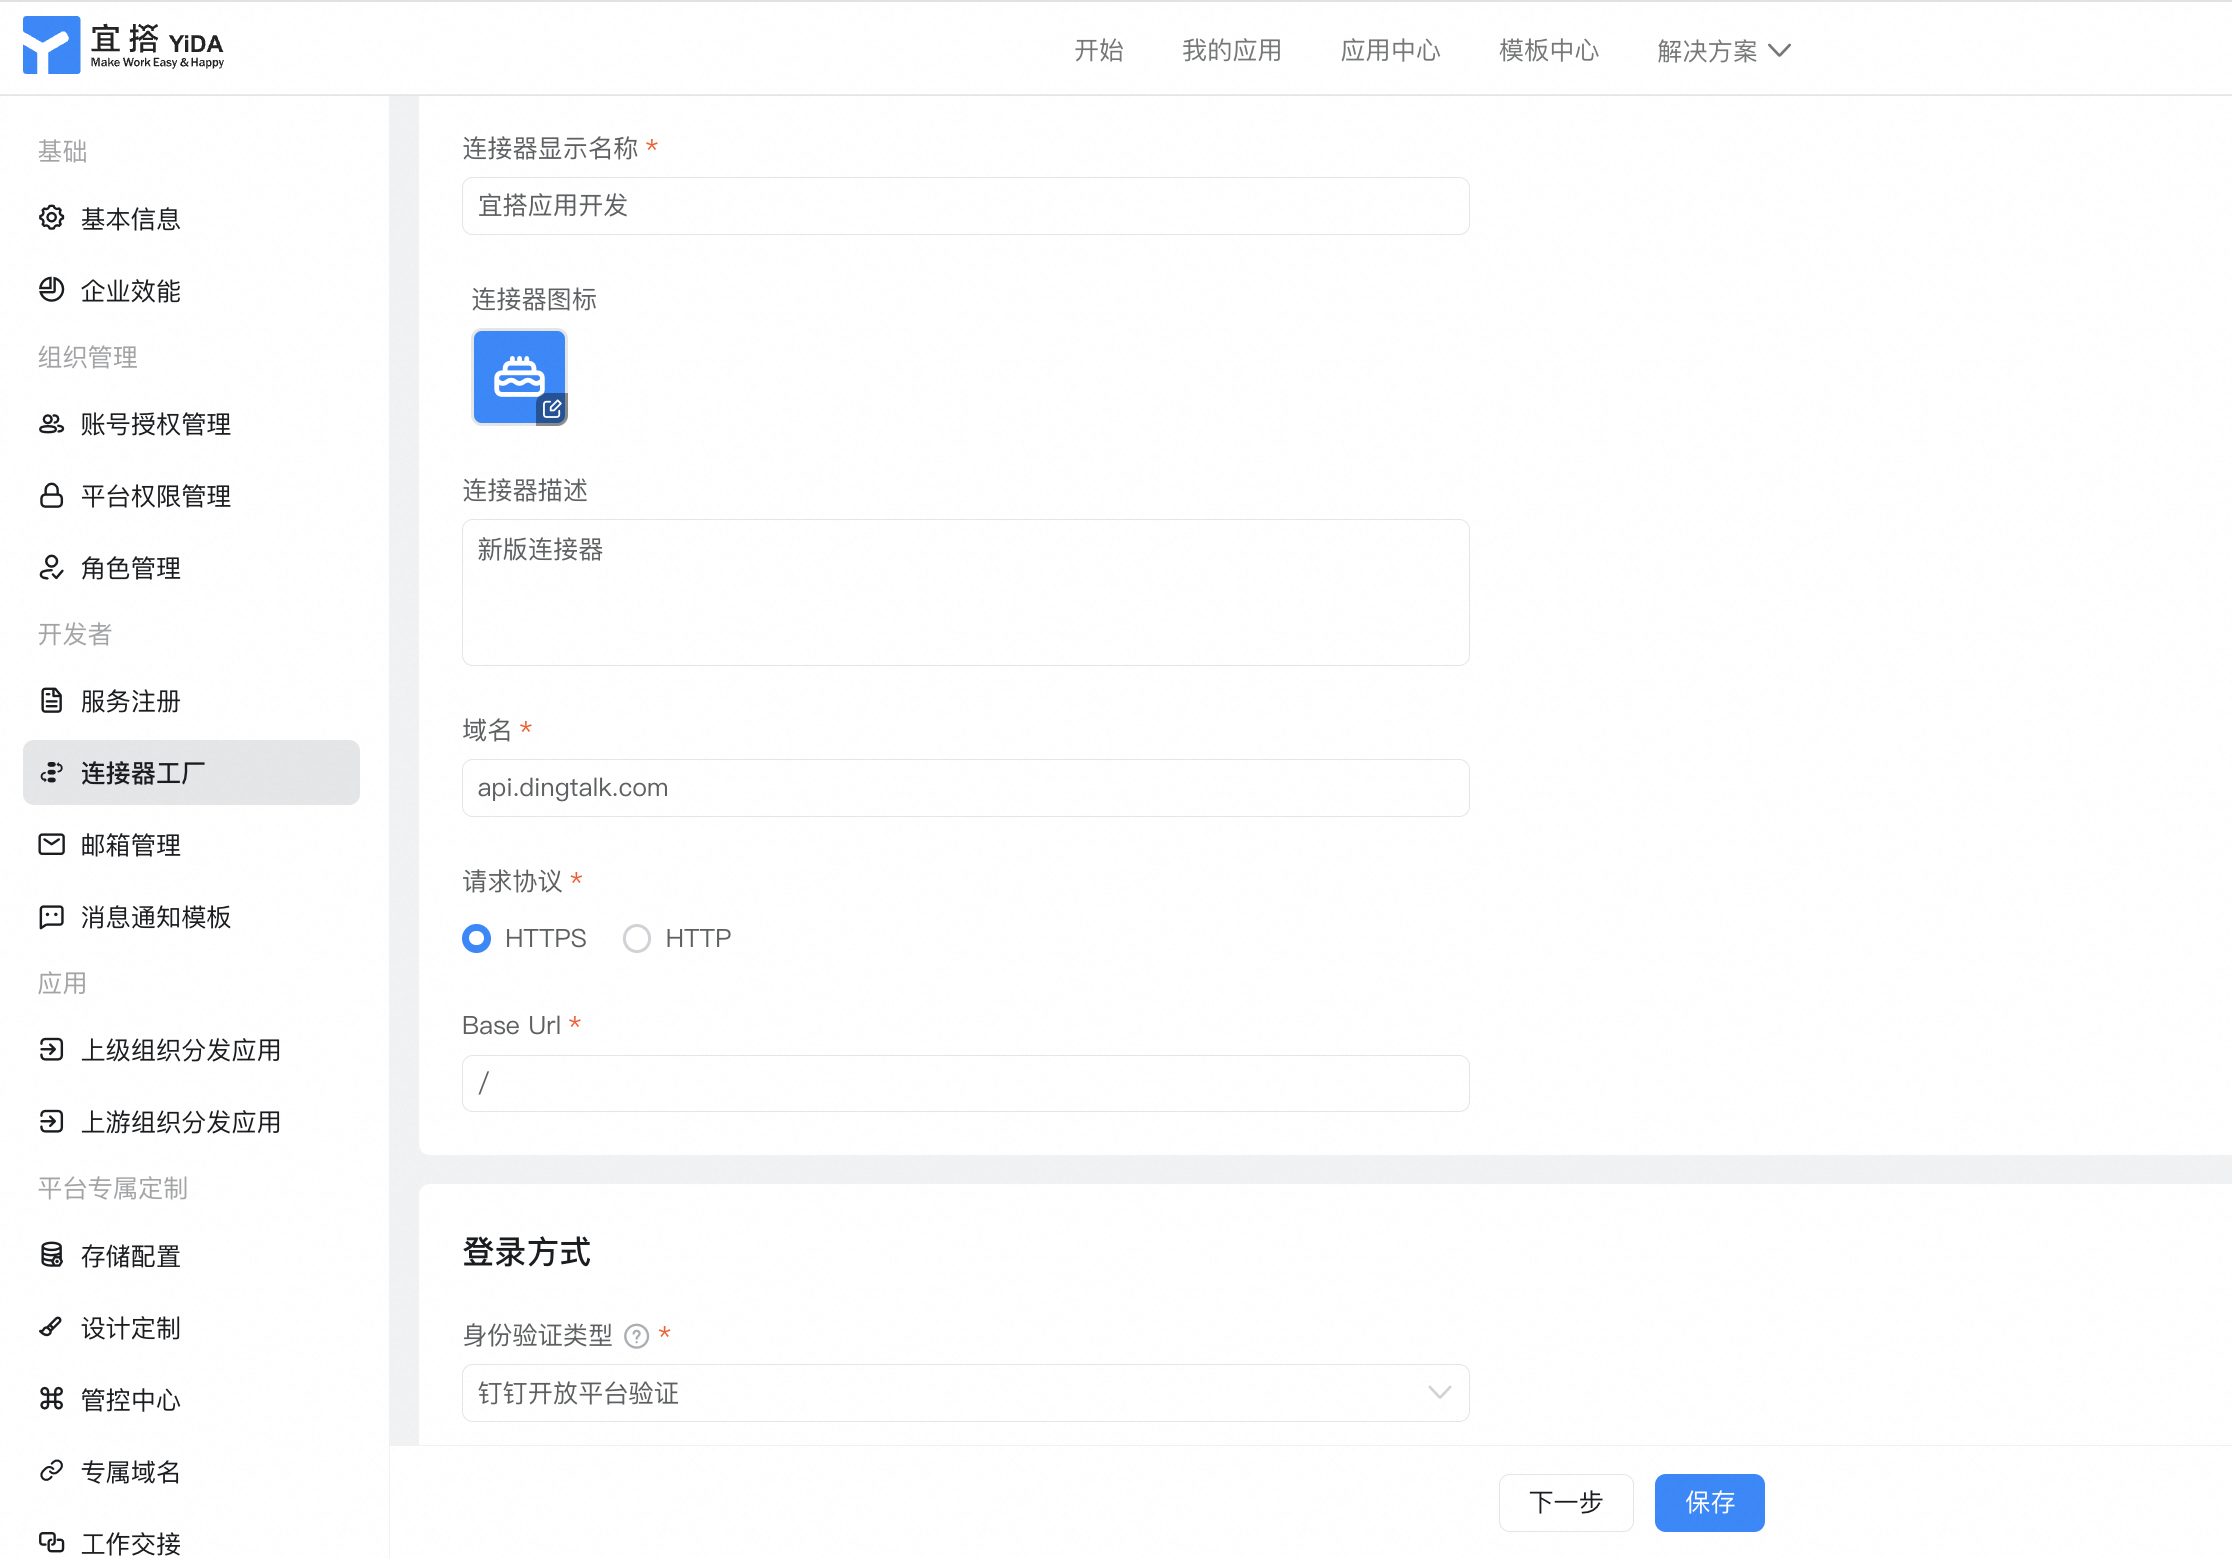The image size is (2232, 1558).
Task: Click the Base Url input field
Action: point(965,1083)
